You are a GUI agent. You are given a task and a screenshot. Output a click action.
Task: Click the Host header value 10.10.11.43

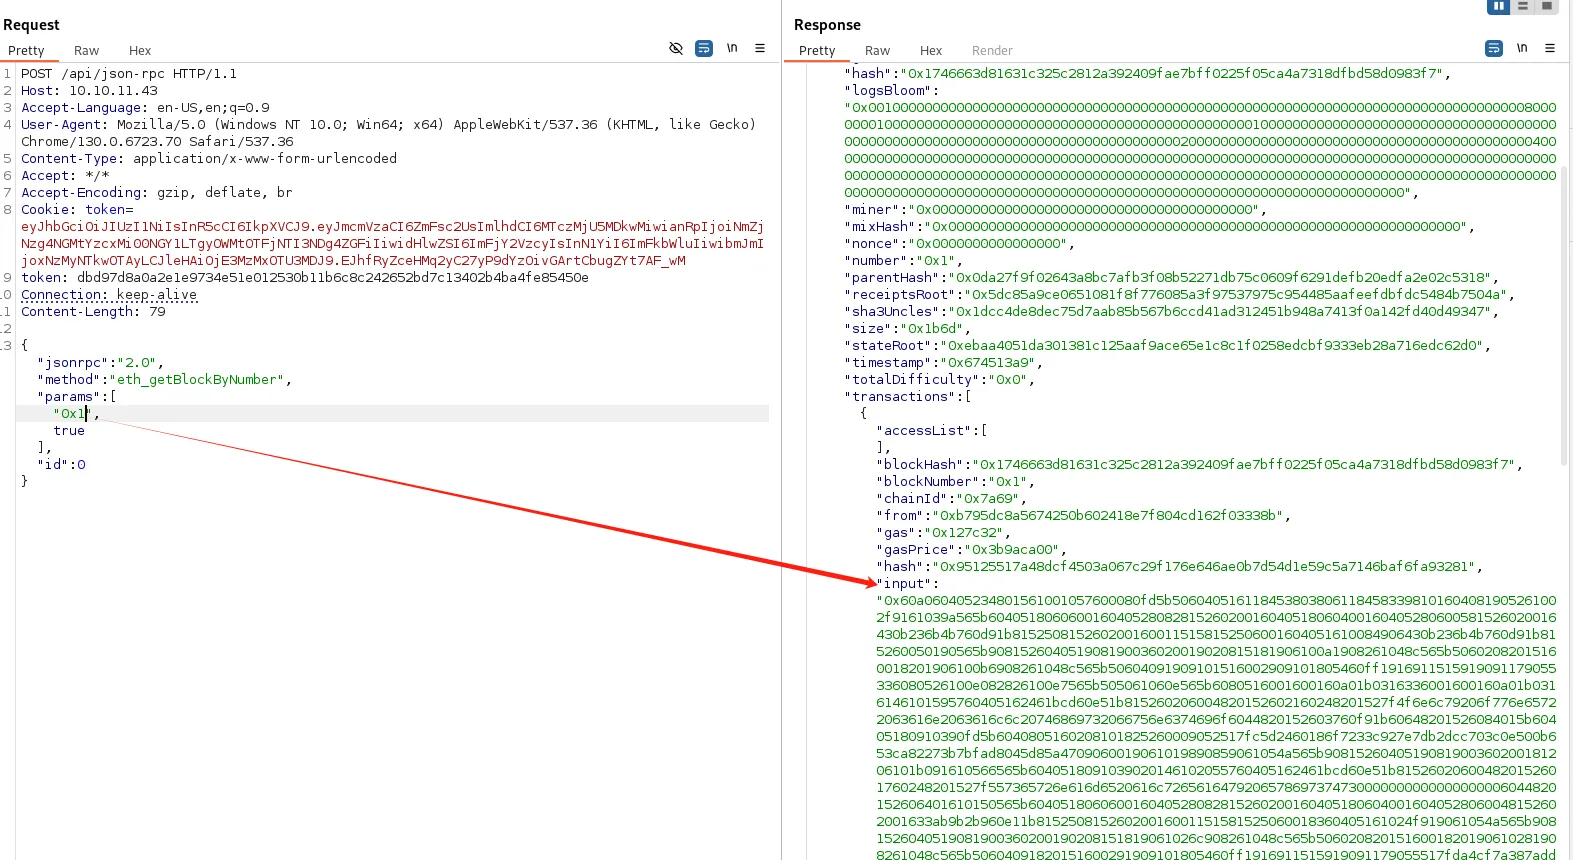pos(113,90)
